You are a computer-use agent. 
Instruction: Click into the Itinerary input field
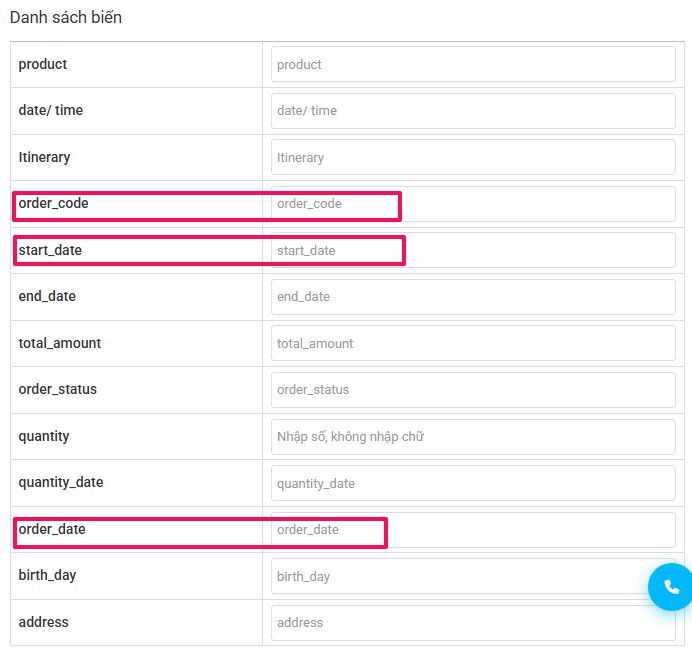[473, 158]
